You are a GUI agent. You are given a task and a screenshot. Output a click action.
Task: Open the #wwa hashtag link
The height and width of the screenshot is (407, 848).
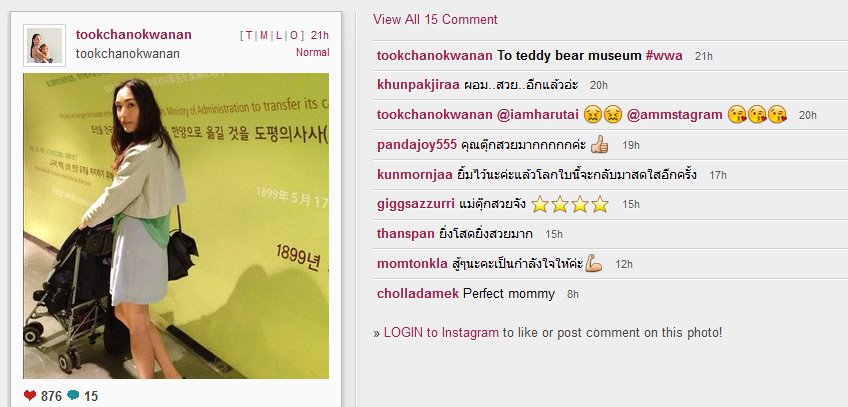coord(664,55)
